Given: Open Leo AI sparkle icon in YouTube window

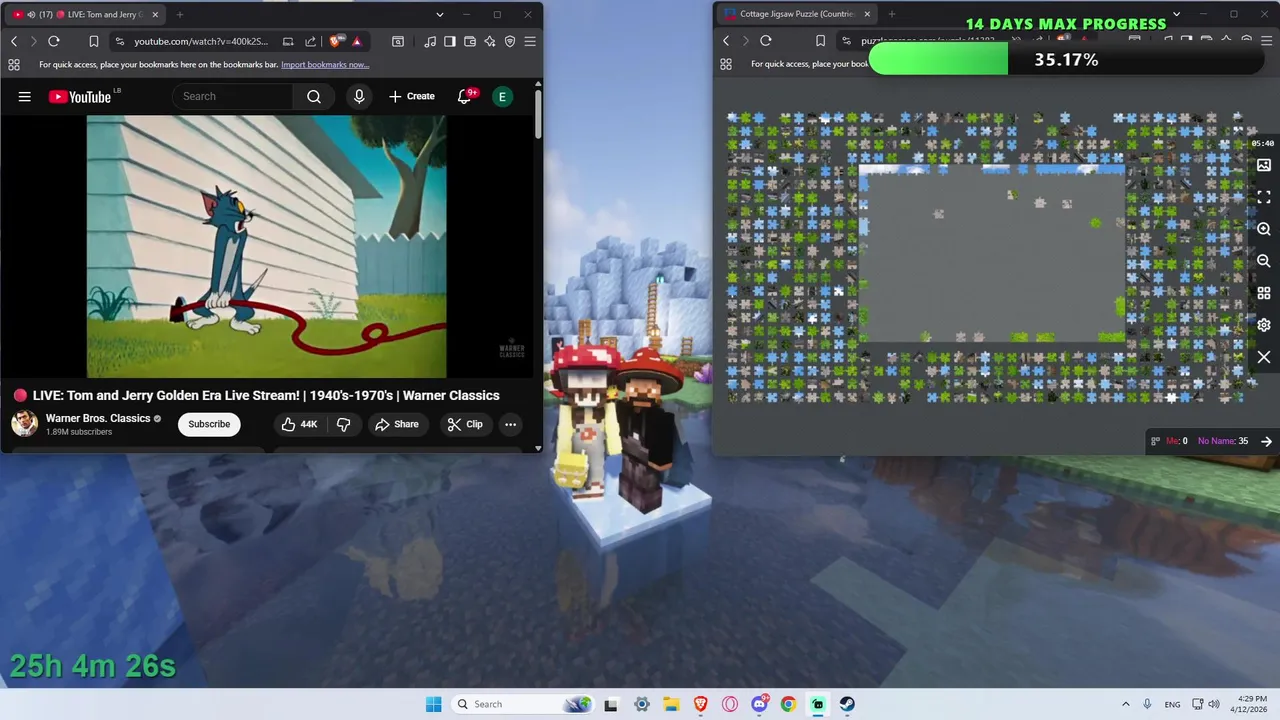Looking at the screenshot, I should point(490,41).
